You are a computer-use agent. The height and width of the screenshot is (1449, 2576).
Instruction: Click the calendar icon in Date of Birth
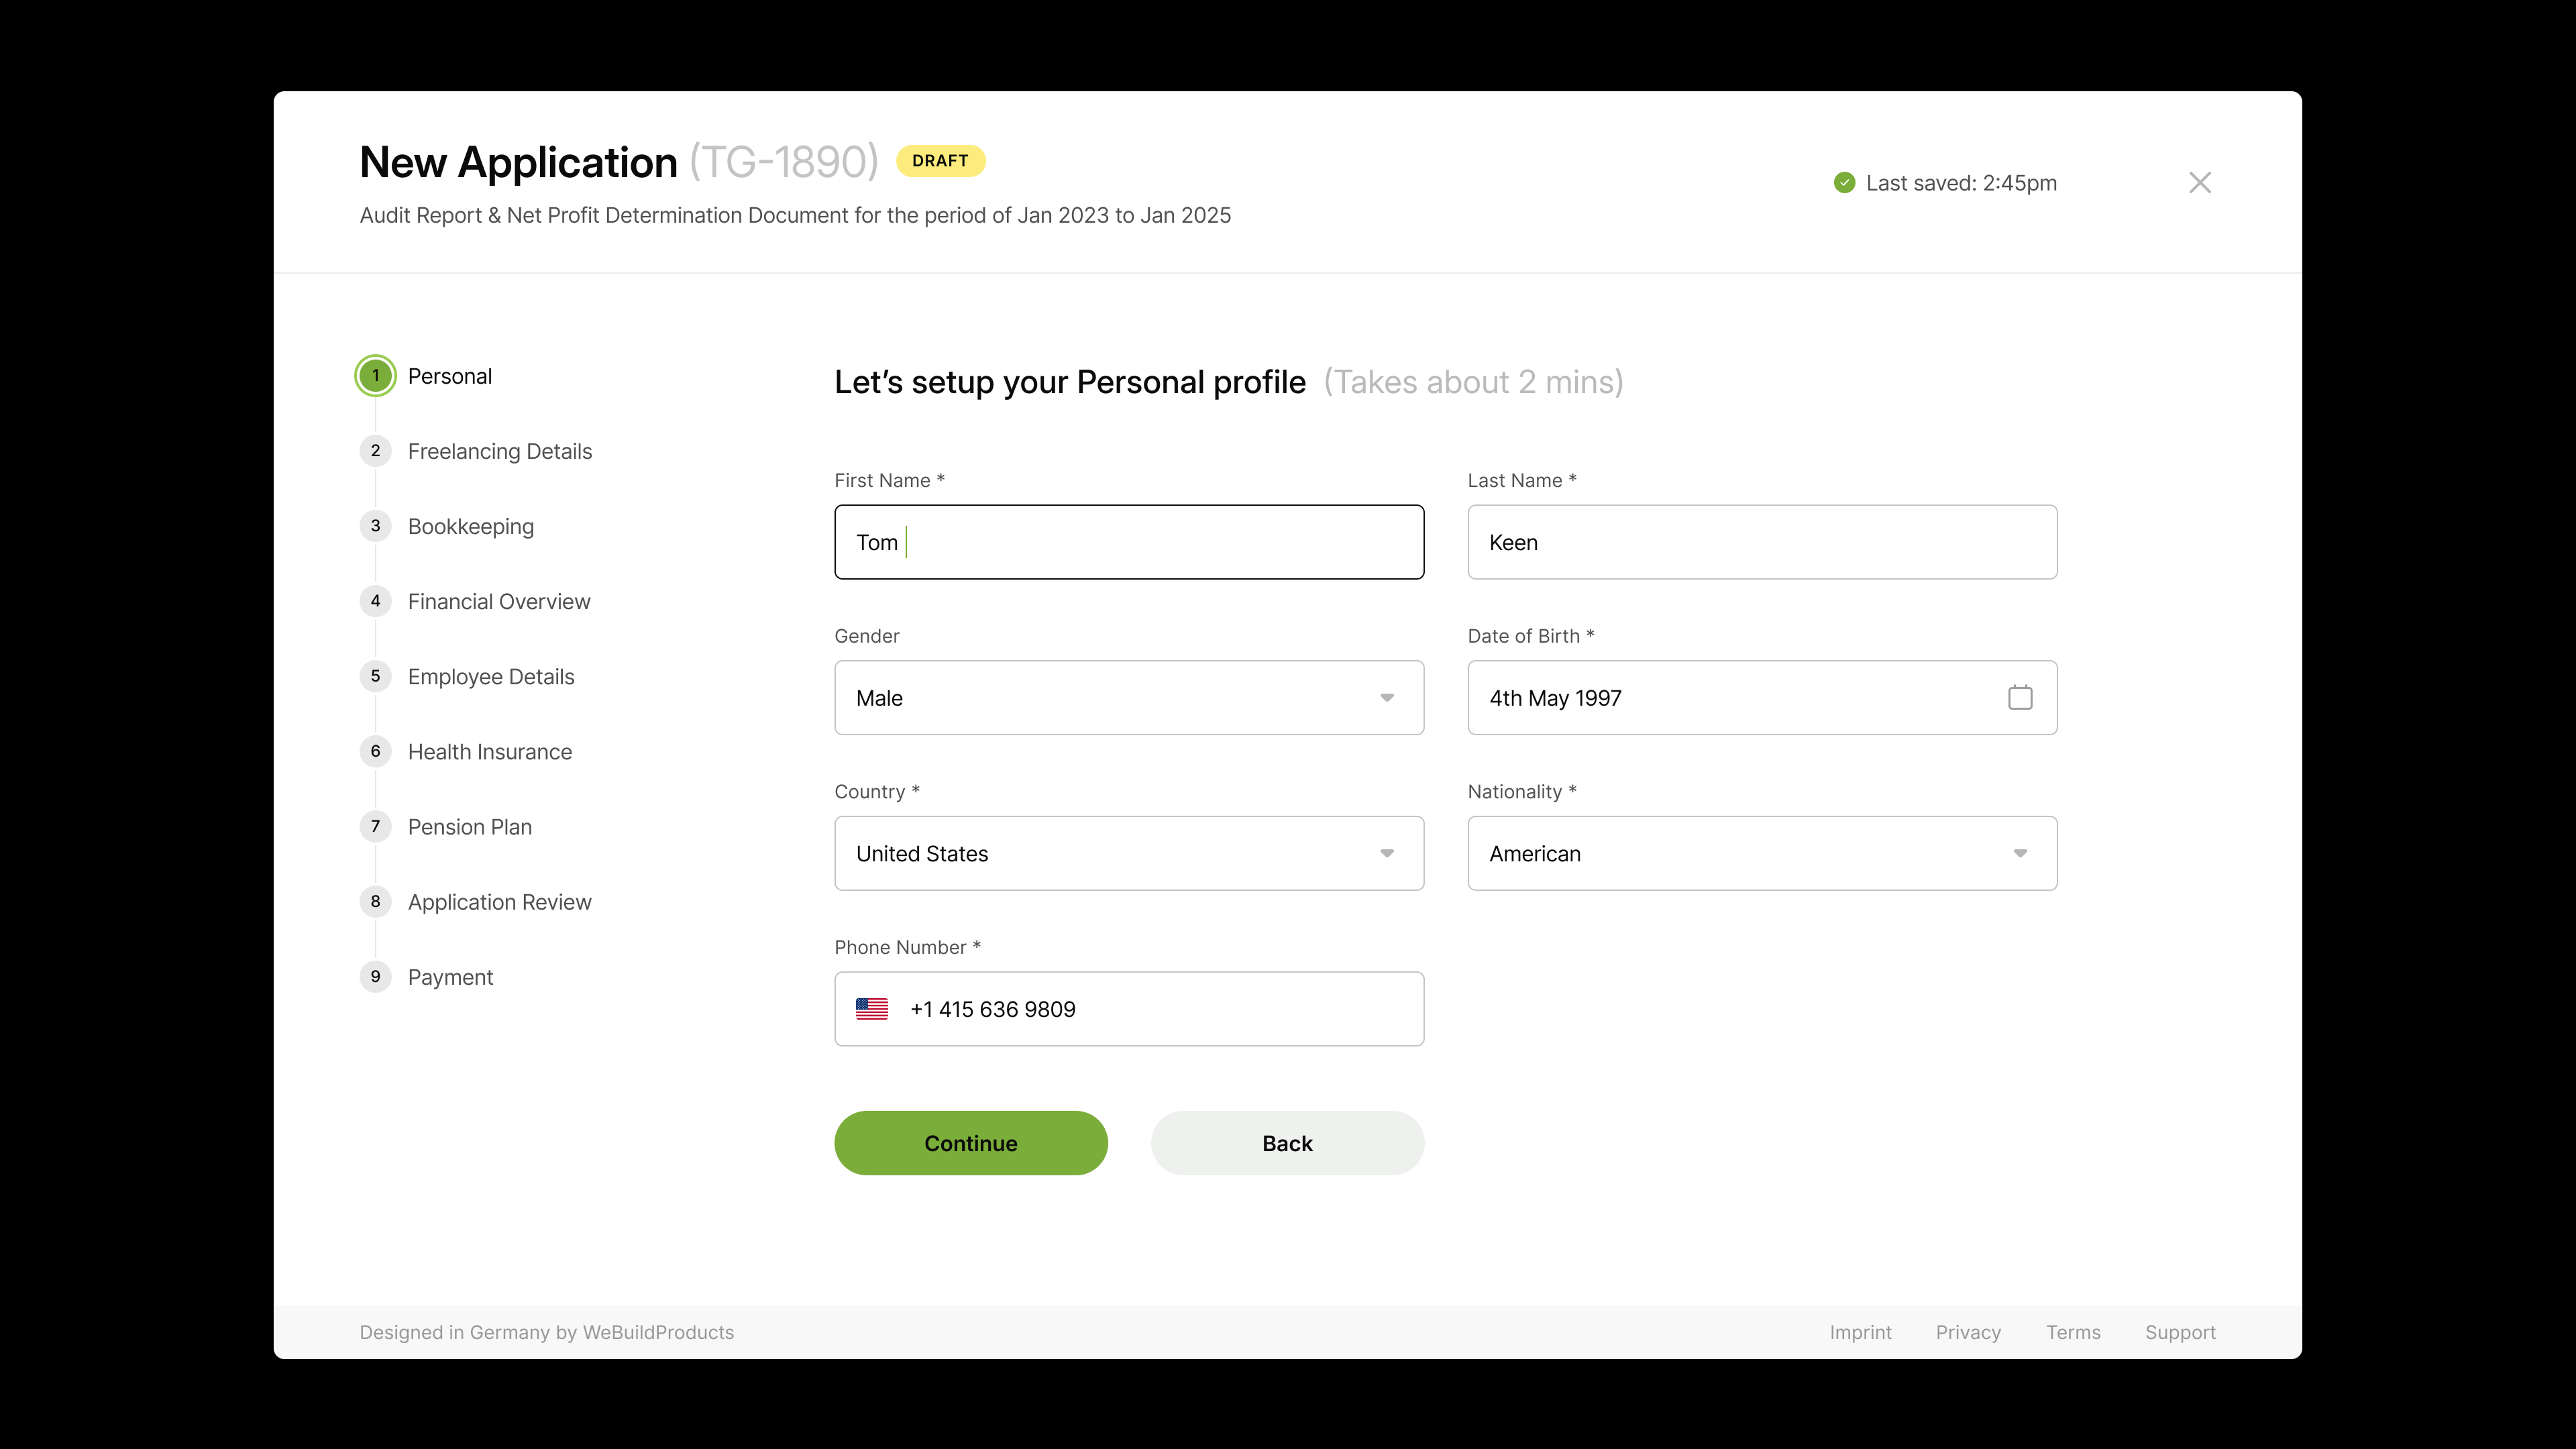pos(2019,698)
